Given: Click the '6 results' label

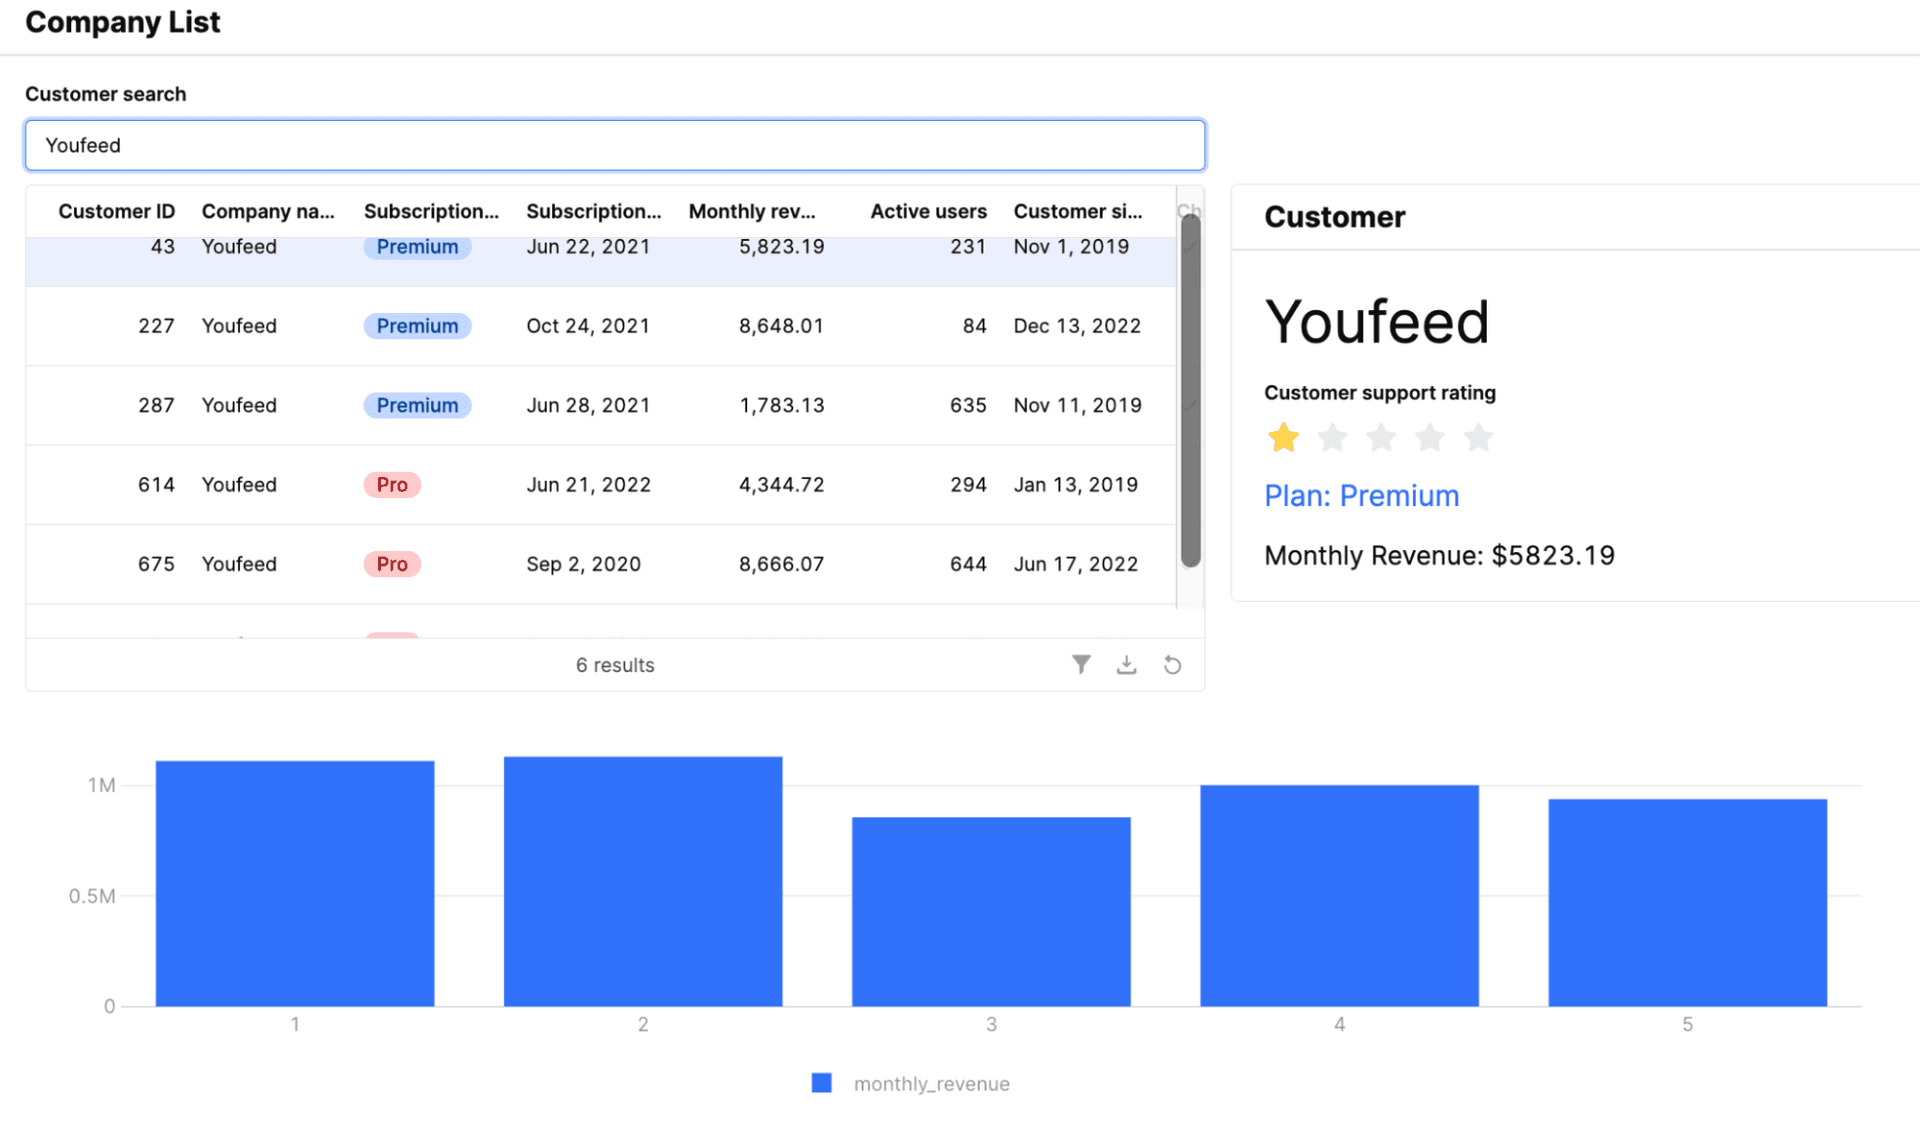Looking at the screenshot, I should (614, 664).
